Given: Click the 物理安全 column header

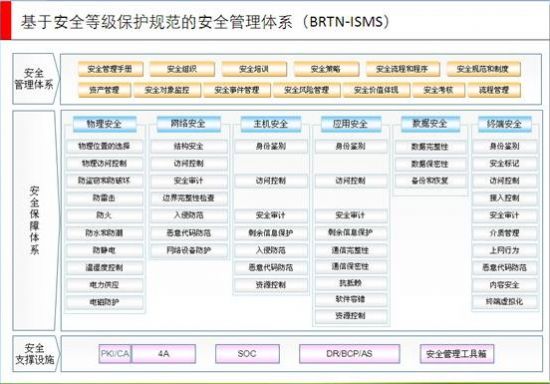Looking at the screenshot, I should click(105, 124).
